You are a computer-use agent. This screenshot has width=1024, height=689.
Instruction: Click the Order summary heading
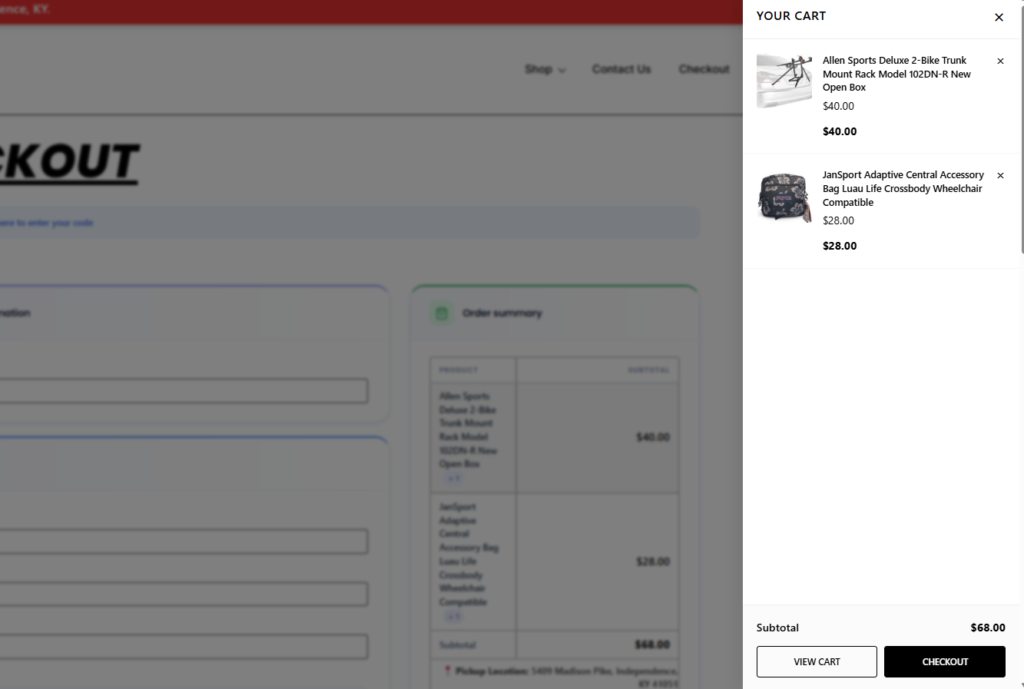(502, 313)
